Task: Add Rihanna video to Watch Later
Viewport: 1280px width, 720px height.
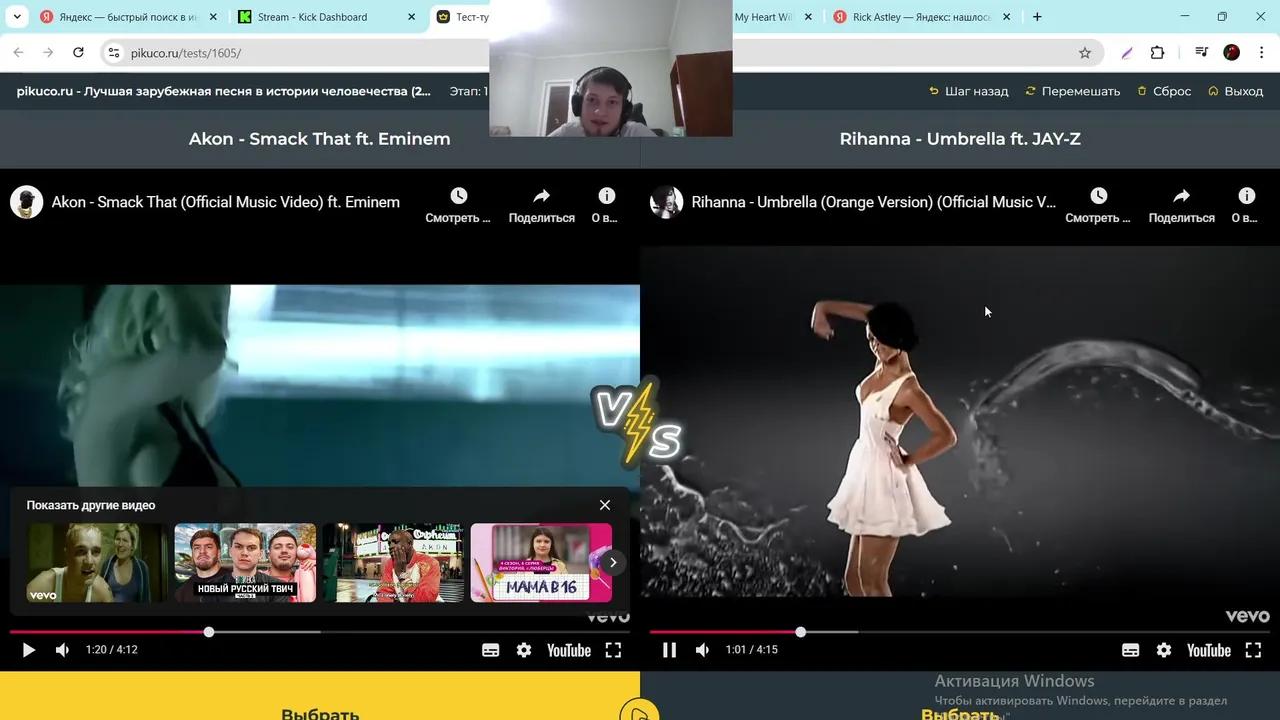Action: (x=1098, y=204)
